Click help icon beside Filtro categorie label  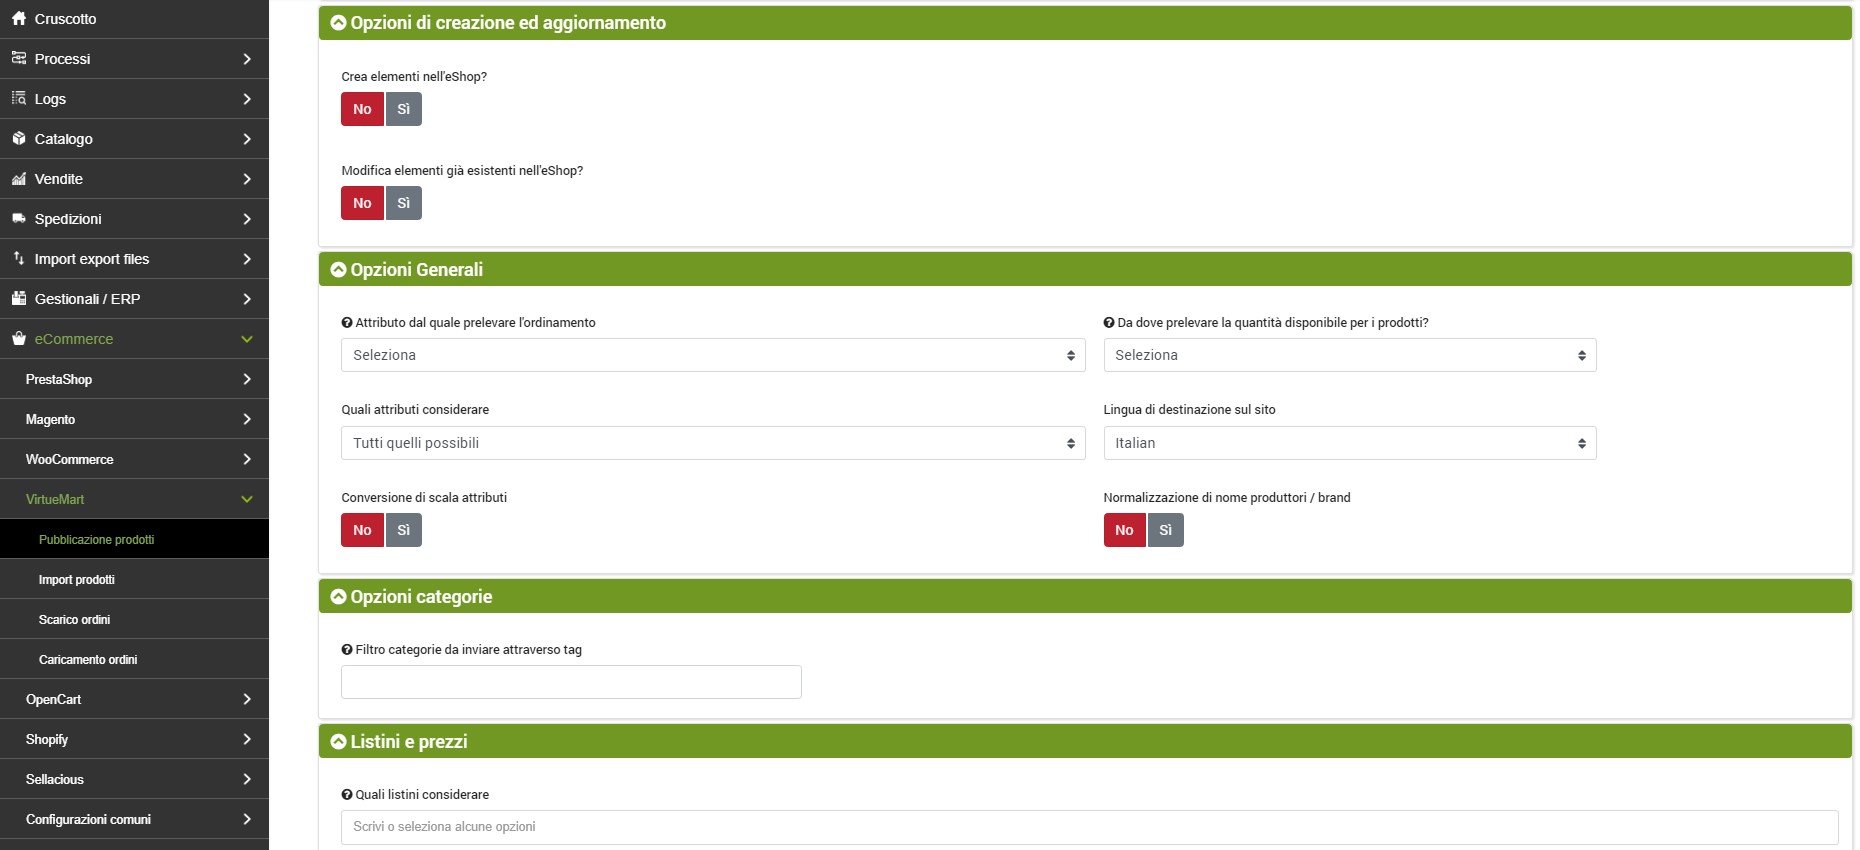pos(347,650)
